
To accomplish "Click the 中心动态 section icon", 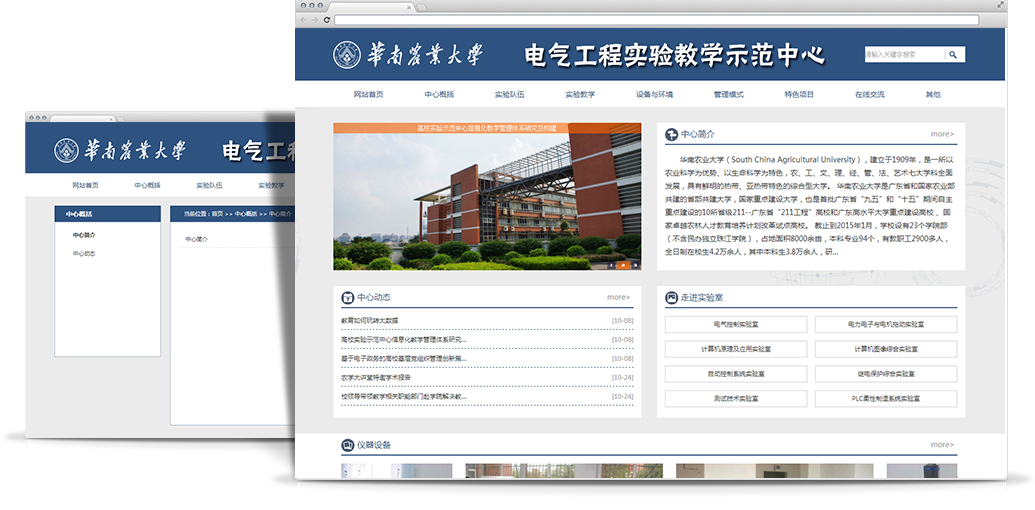I will pos(347,297).
